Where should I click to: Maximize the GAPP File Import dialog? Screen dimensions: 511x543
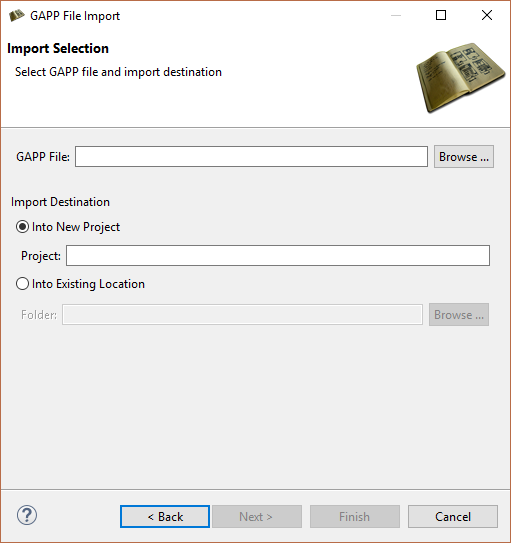point(441,15)
